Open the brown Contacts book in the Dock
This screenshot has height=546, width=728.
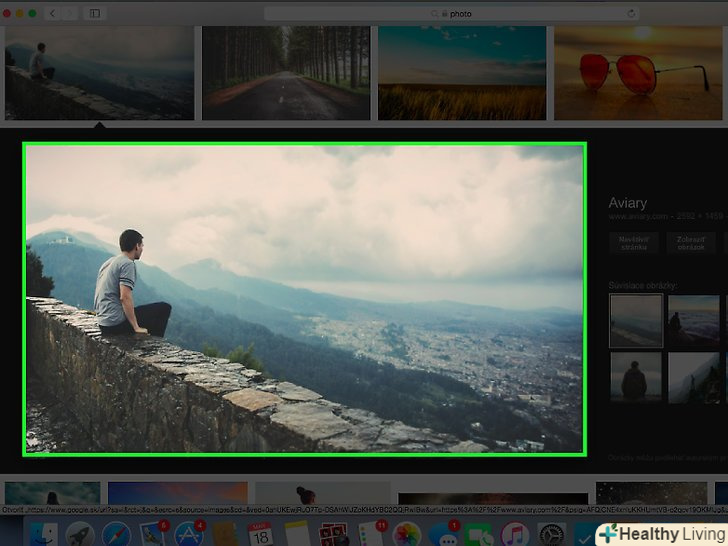pos(225,534)
